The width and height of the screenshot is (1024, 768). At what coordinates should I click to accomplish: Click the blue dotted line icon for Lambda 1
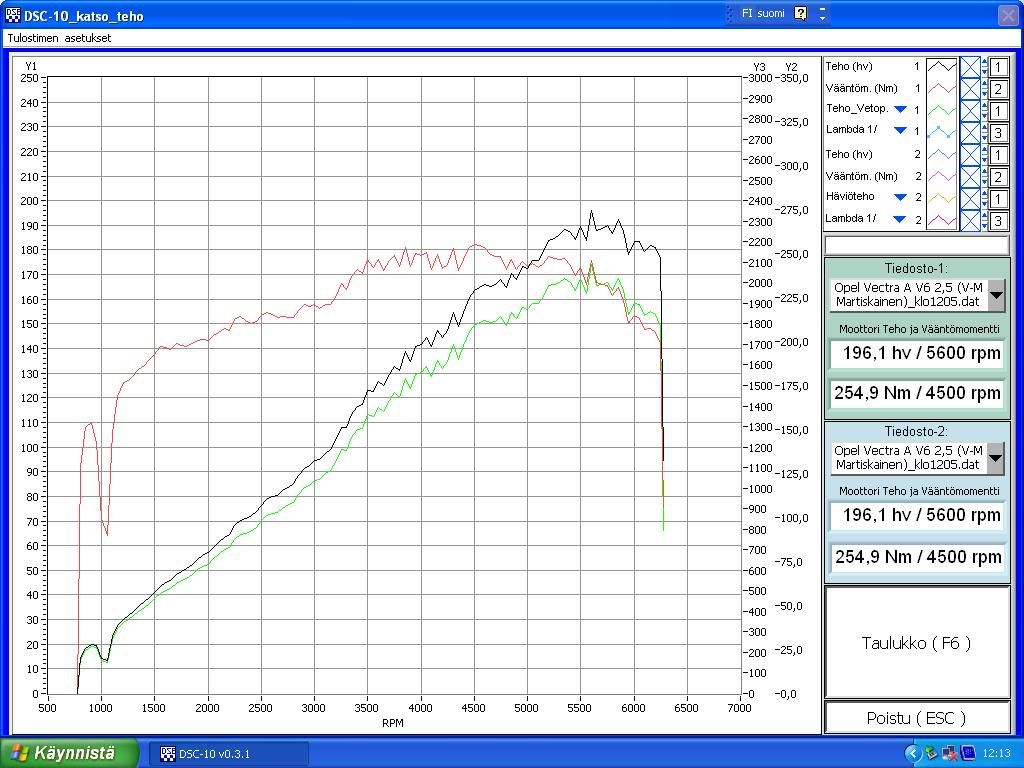(x=941, y=133)
